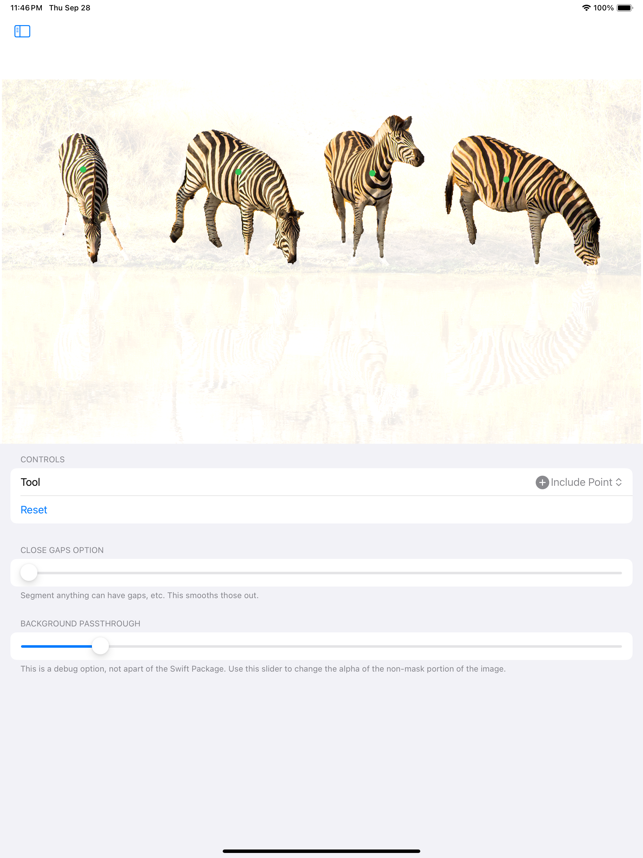Click the plus icon beside Include Point
This screenshot has width=643, height=858.
pyautogui.click(x=542, y=482)
